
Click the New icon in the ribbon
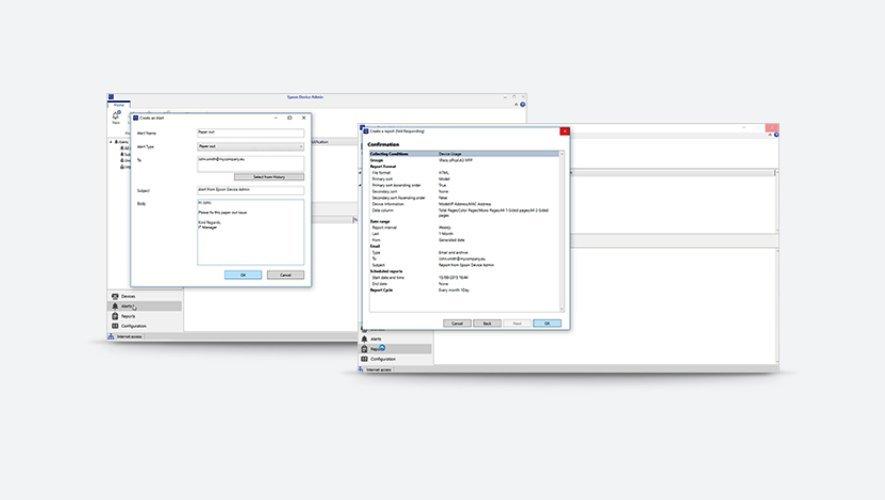(x=116, y=116)
